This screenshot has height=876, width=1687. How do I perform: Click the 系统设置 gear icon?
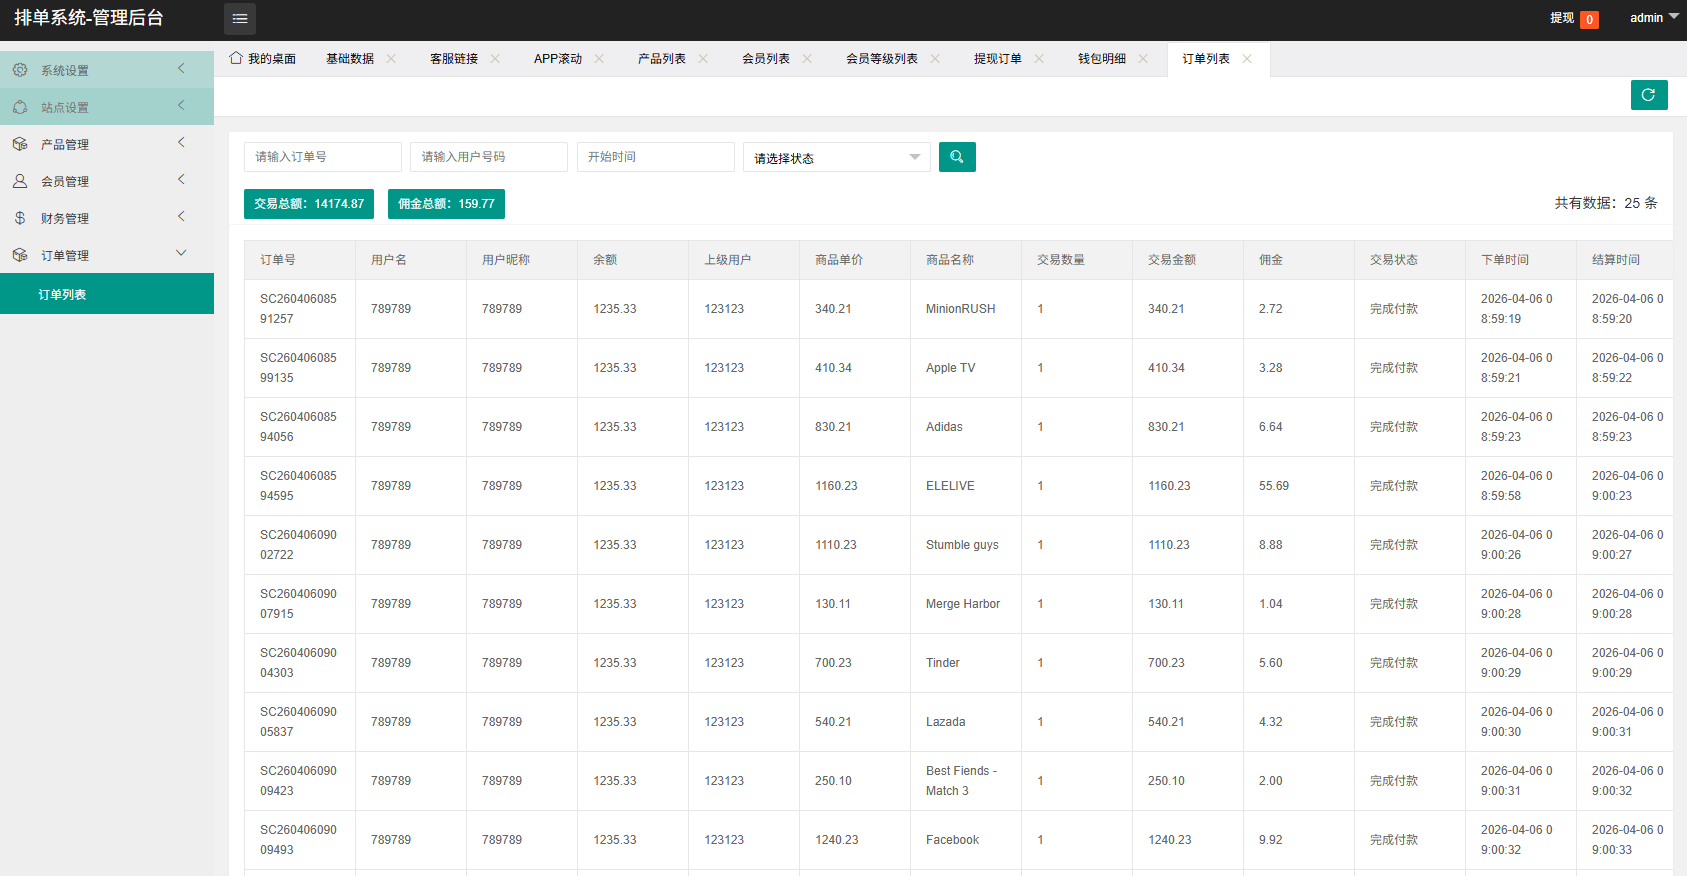click(x=20, y=70)
